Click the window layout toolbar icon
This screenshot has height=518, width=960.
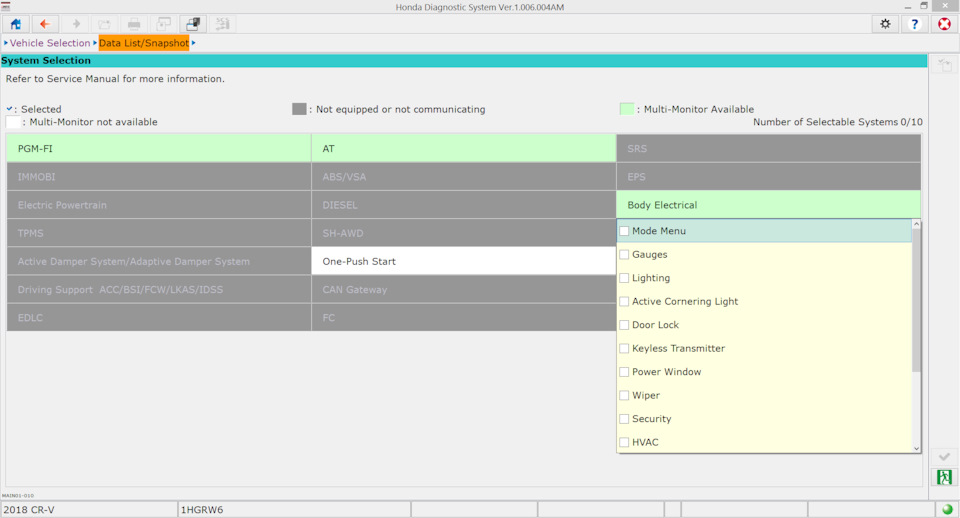click(x=163, y=24)
